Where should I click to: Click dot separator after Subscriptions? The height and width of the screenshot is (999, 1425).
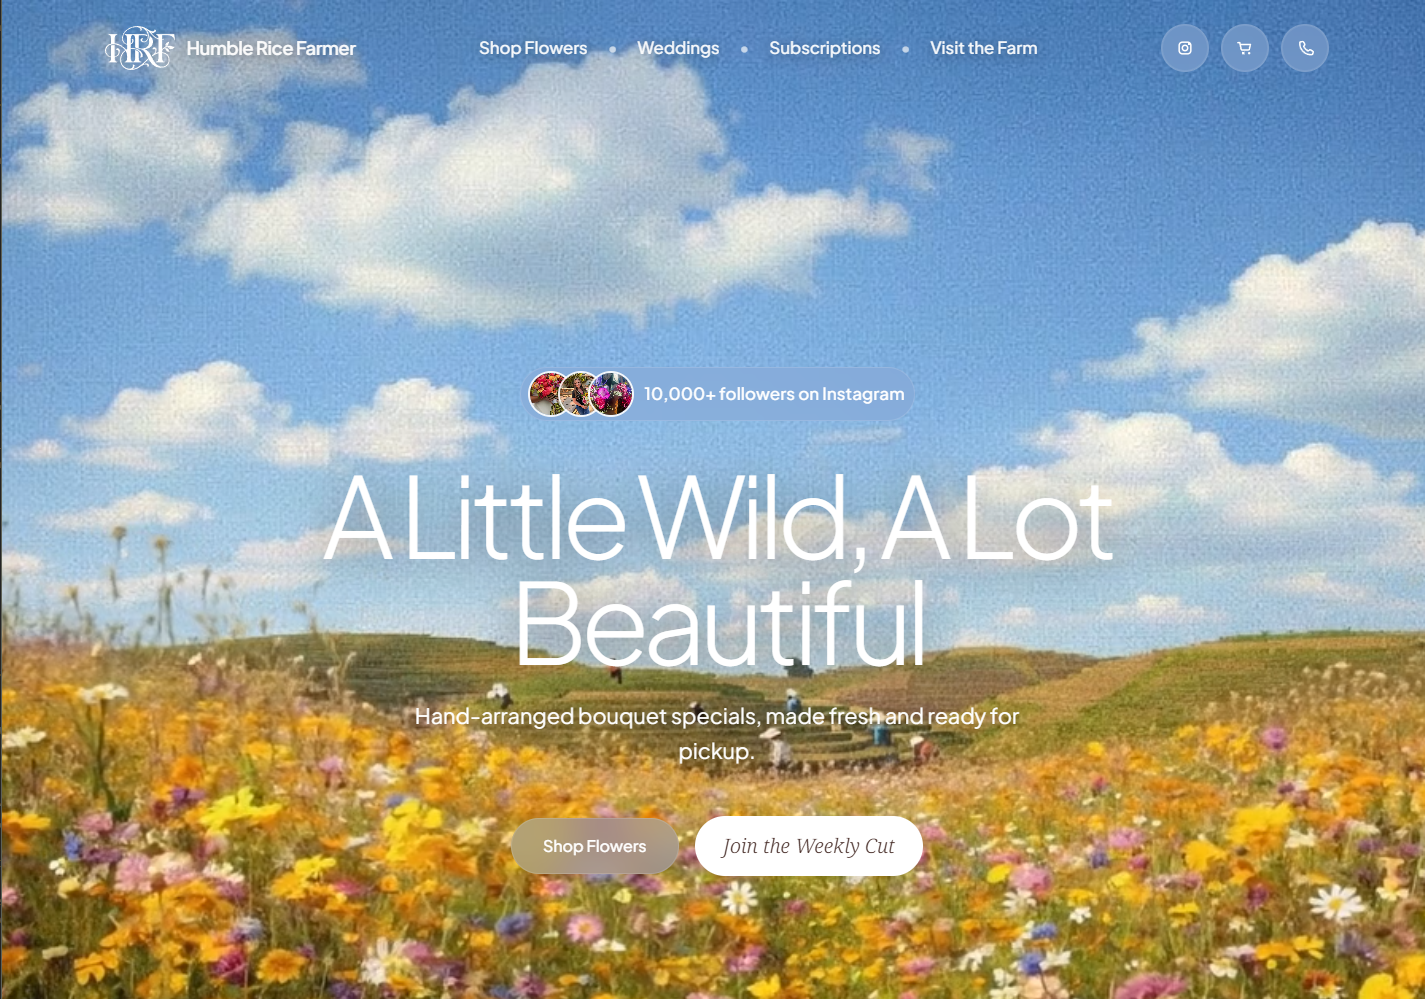point(906,49)
